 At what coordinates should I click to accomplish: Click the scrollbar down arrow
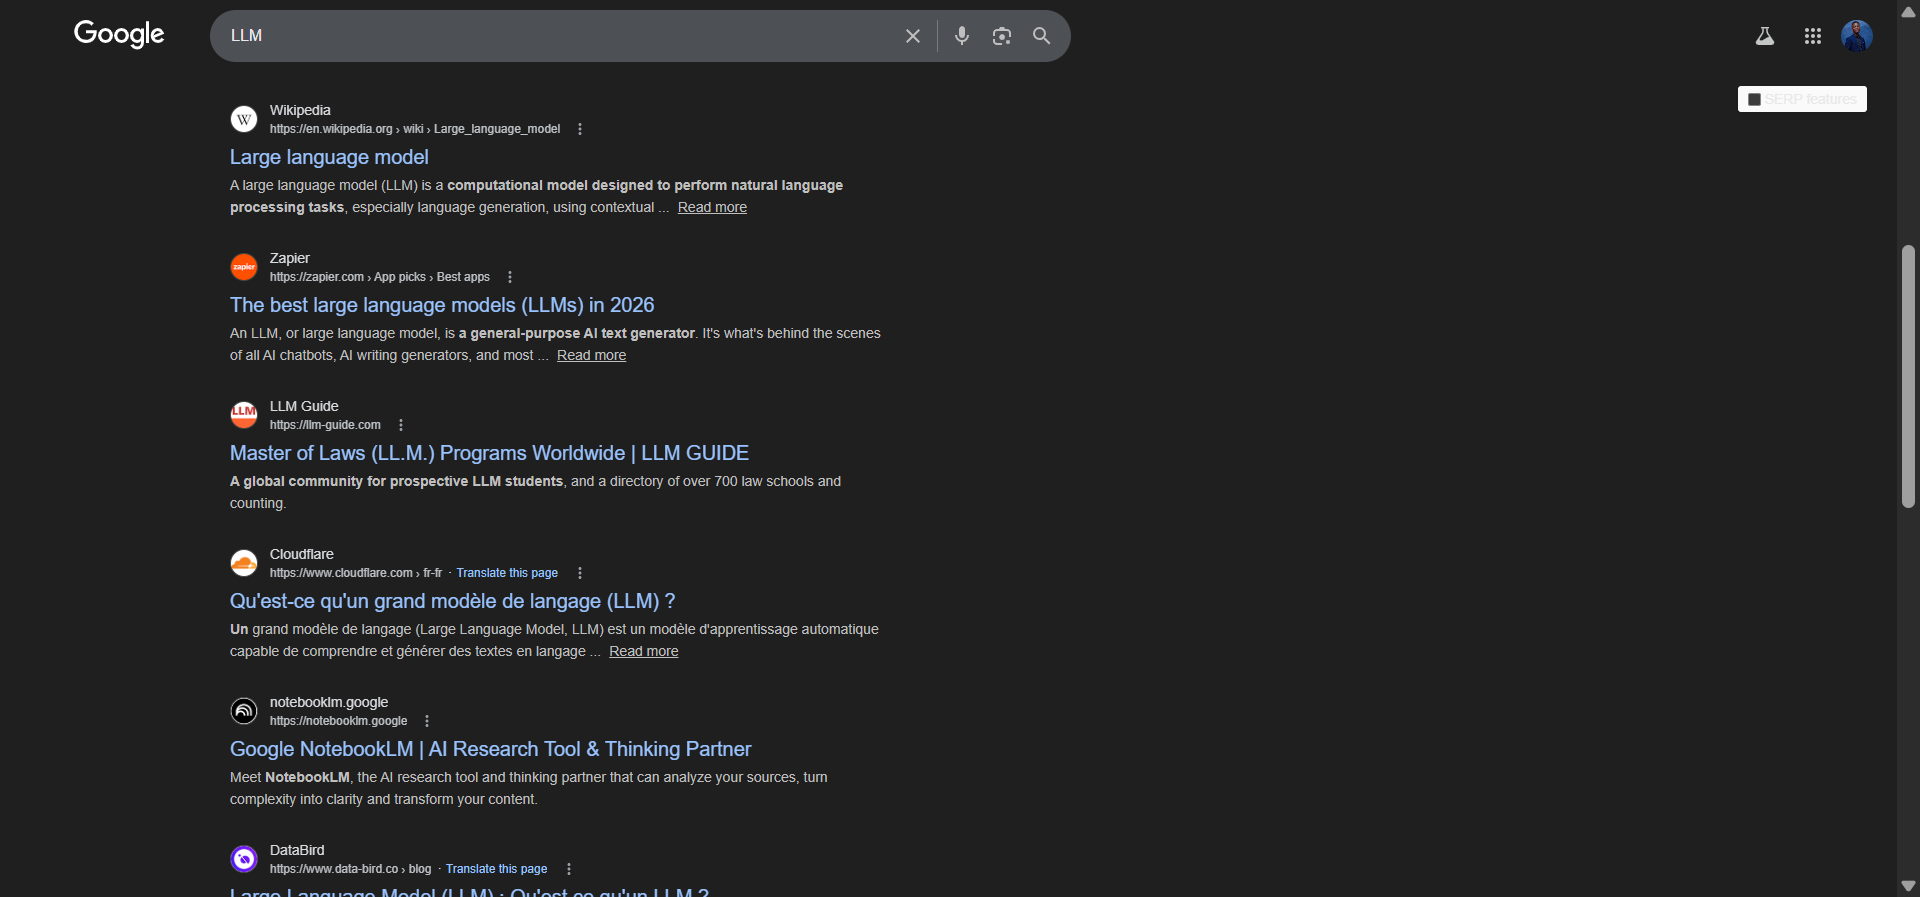[1908, 886]
